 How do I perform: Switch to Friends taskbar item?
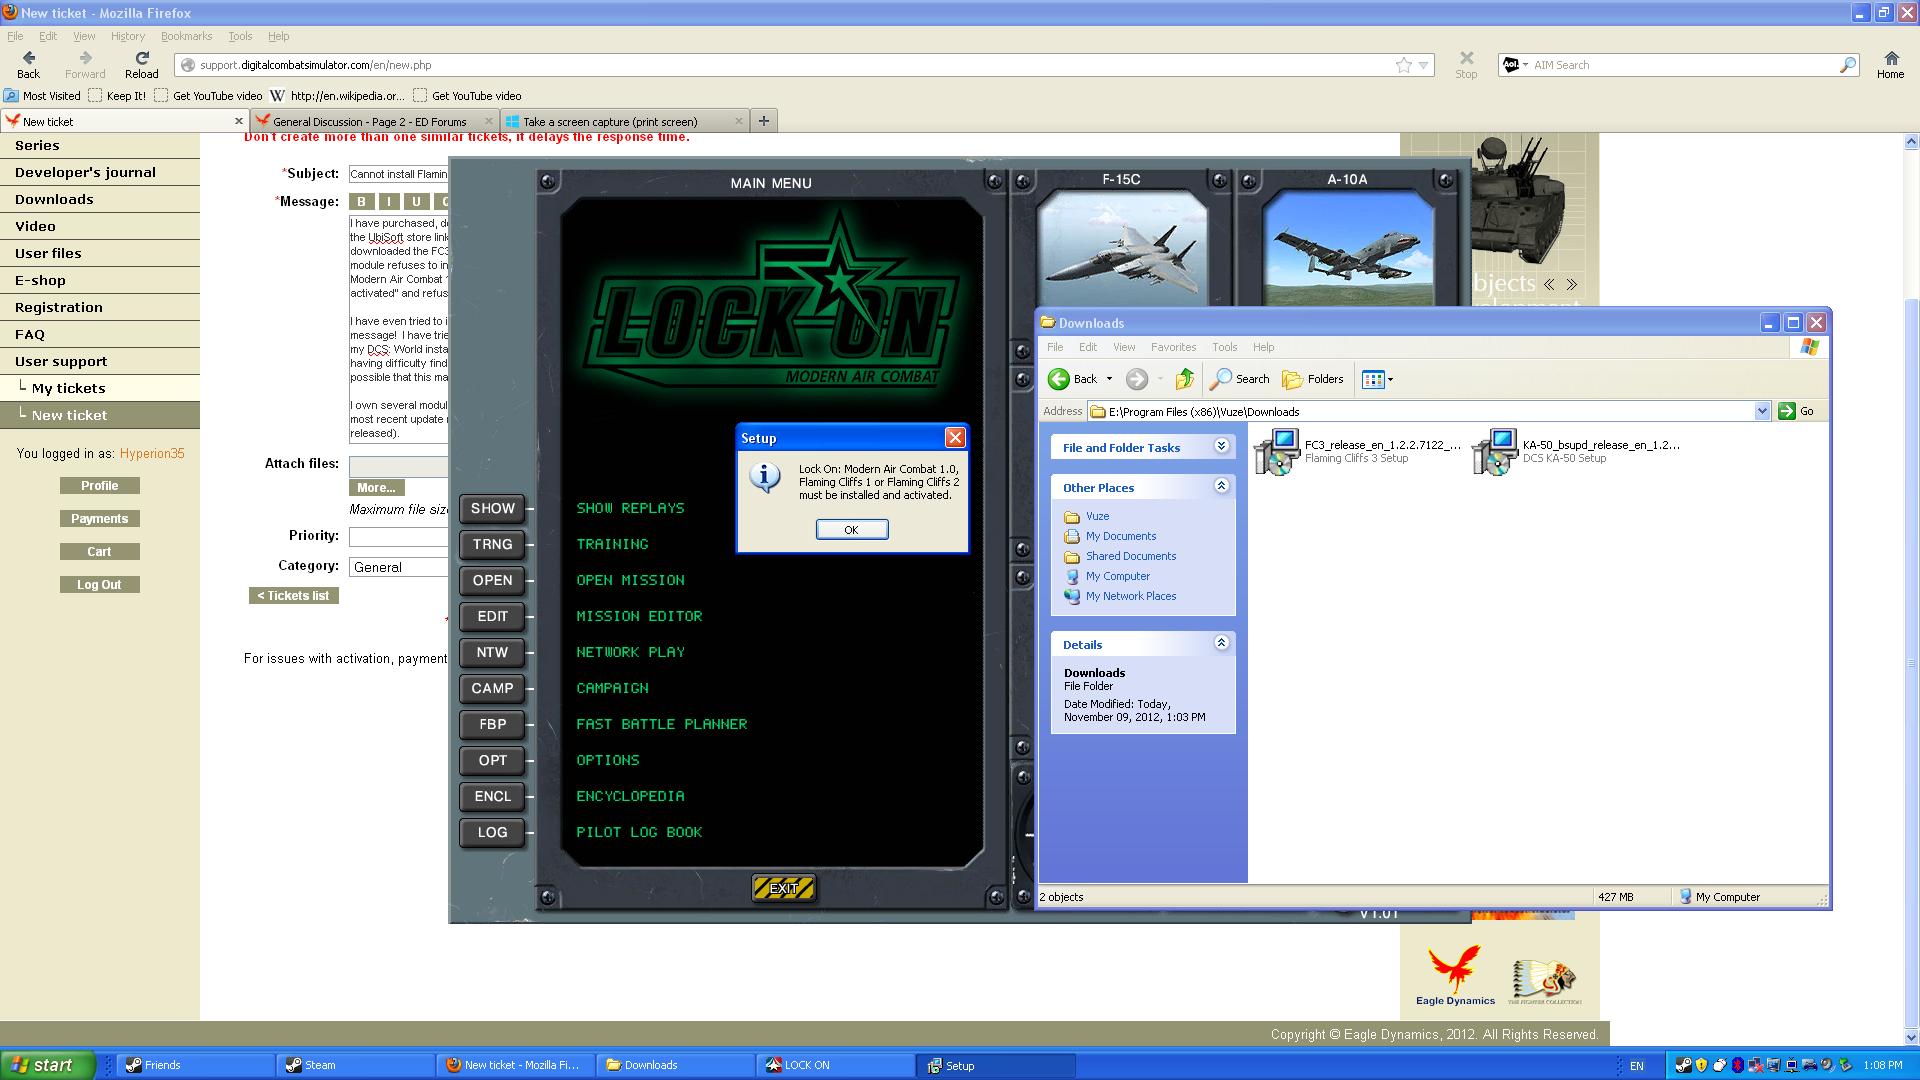195,1065
